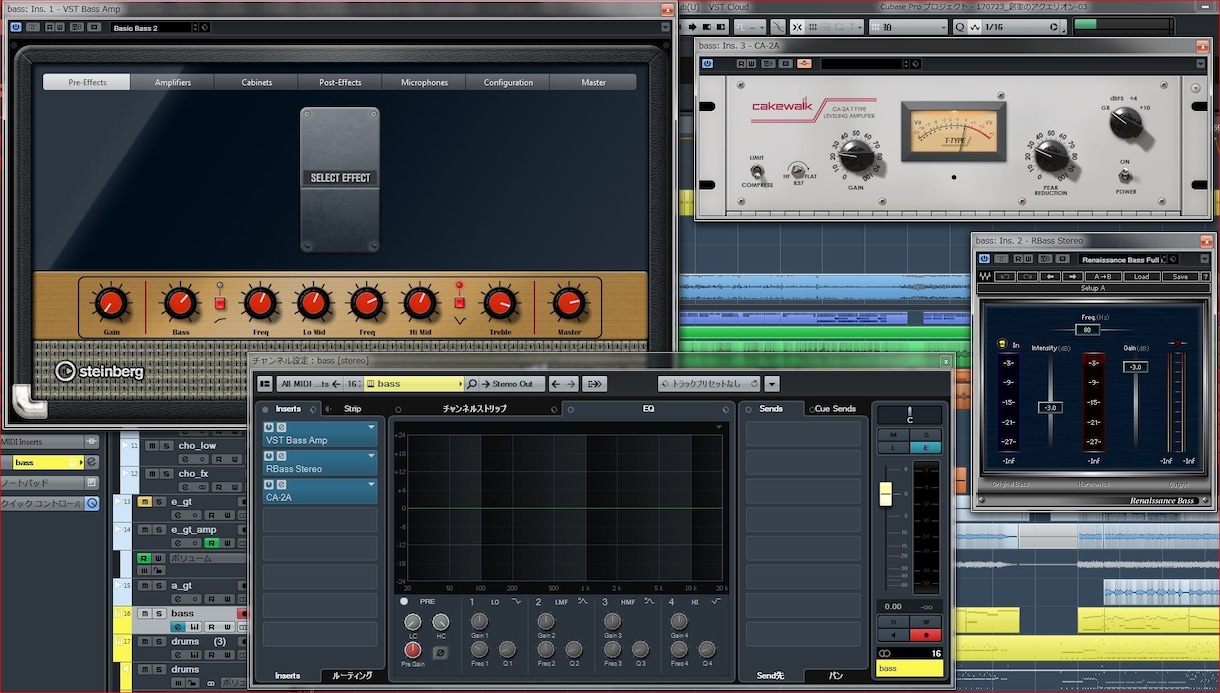
Task: Open the Cabinets tab
Action: 257,82
